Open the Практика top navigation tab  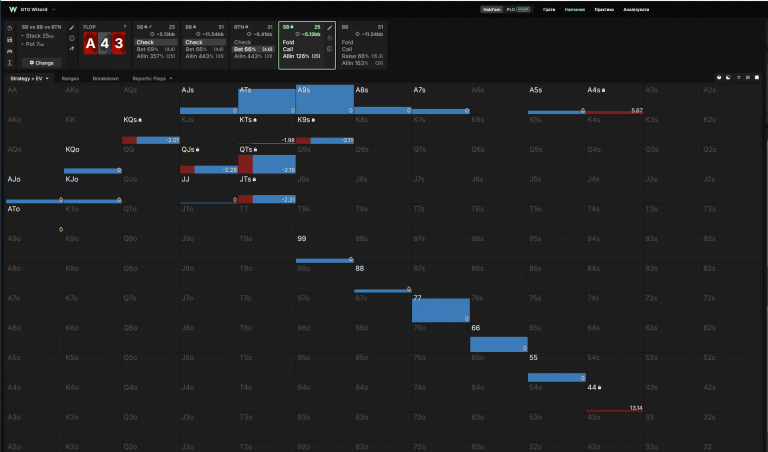(604, 9)
